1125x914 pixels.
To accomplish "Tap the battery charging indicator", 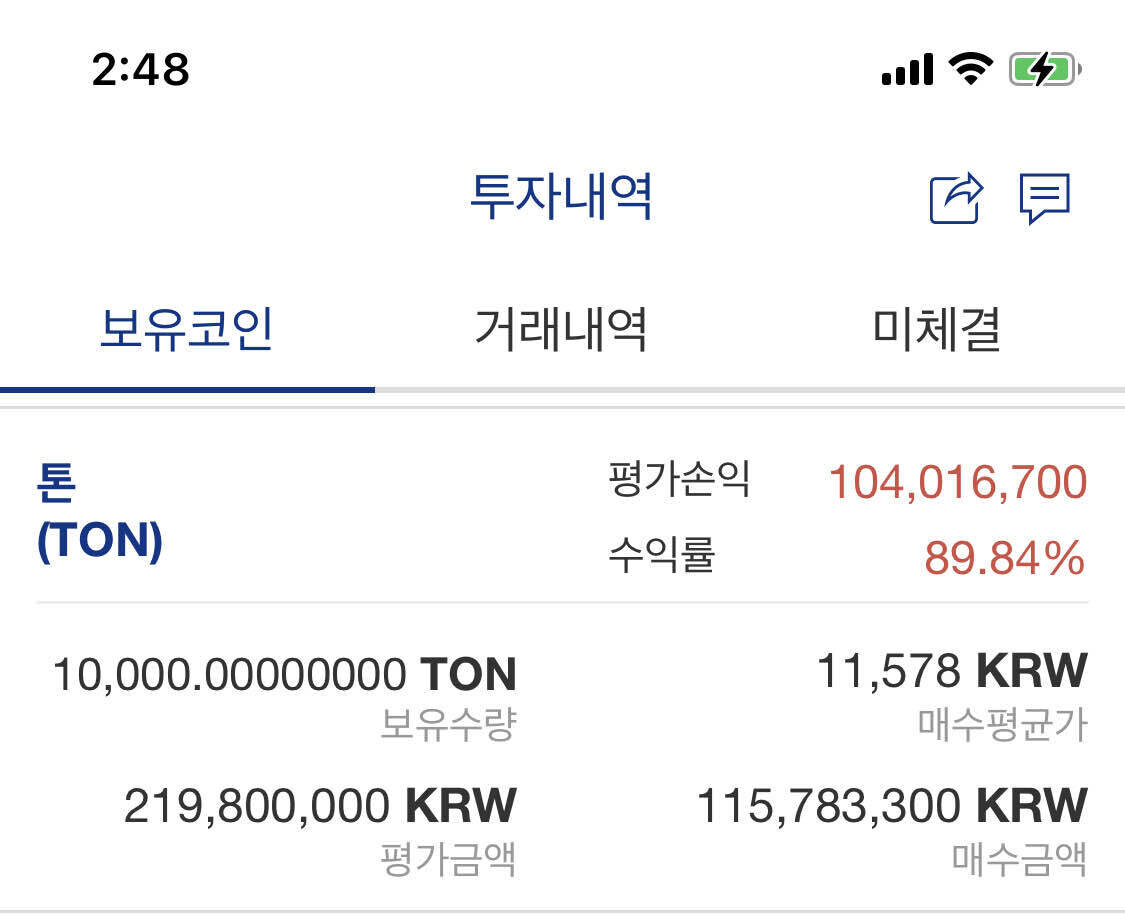I will 1040,68.
